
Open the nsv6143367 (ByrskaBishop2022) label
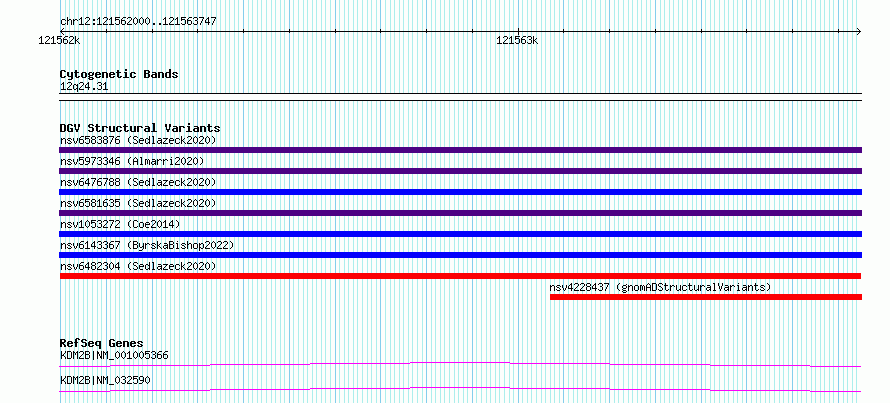click(x=147, y=245)
